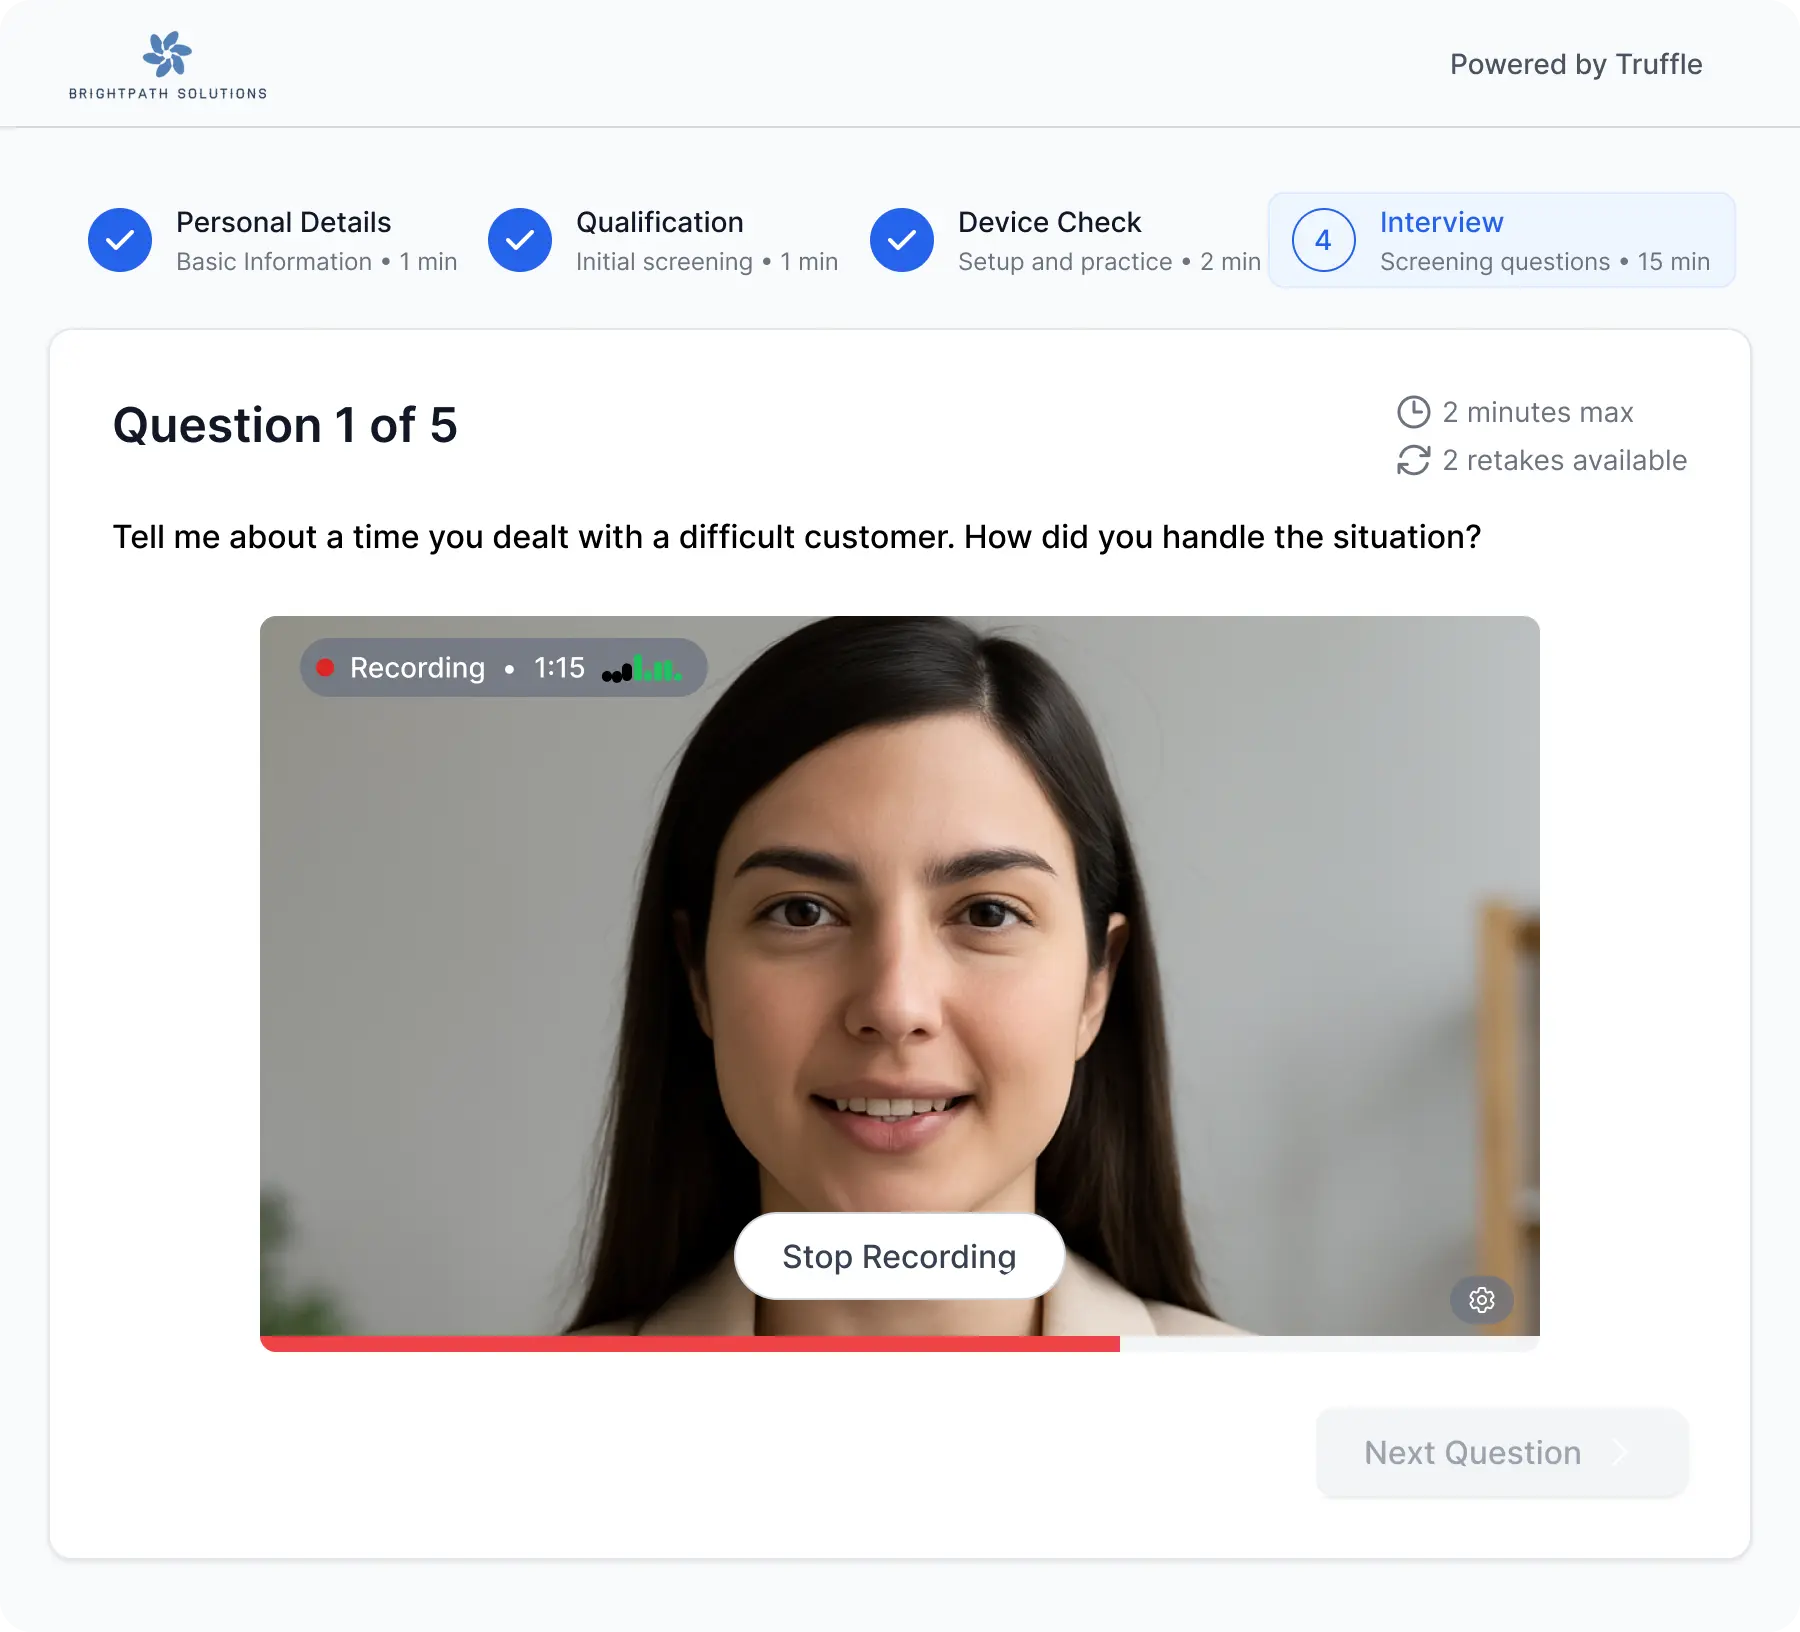The image size is (1800, 1632).
Task: Click the red recording progress bar
Action: tap(690, 1344)
